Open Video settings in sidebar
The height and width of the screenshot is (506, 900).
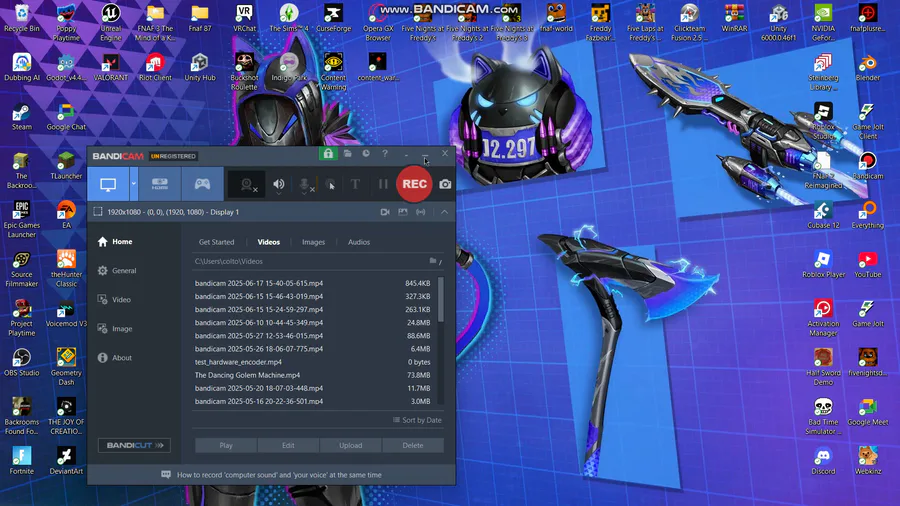[x=114, y=299]
